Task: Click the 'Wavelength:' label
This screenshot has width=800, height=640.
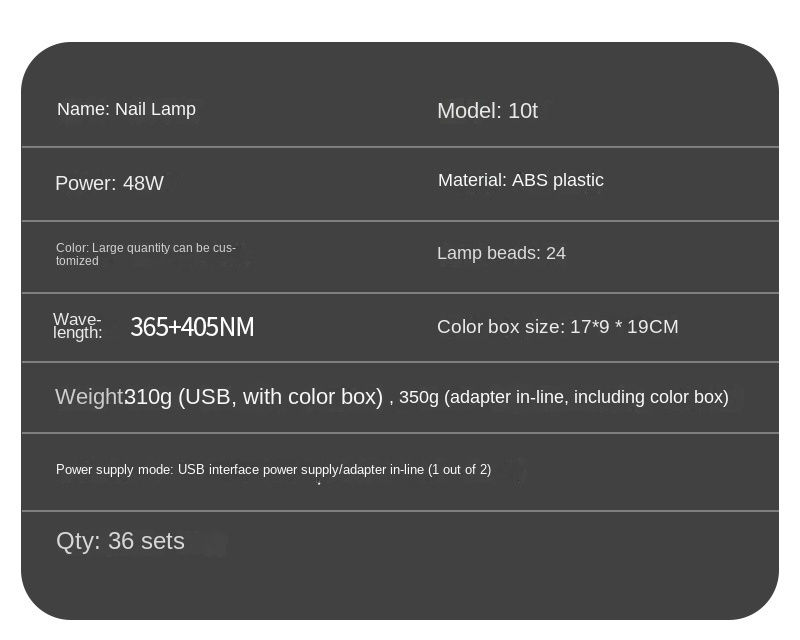Action: pos(78,326)
